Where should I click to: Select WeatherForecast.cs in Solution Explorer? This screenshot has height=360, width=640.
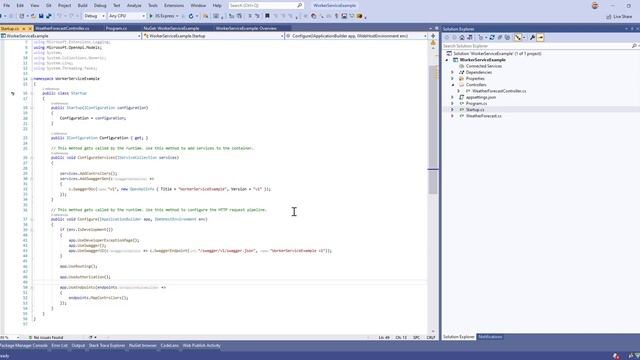coord(484,116)
